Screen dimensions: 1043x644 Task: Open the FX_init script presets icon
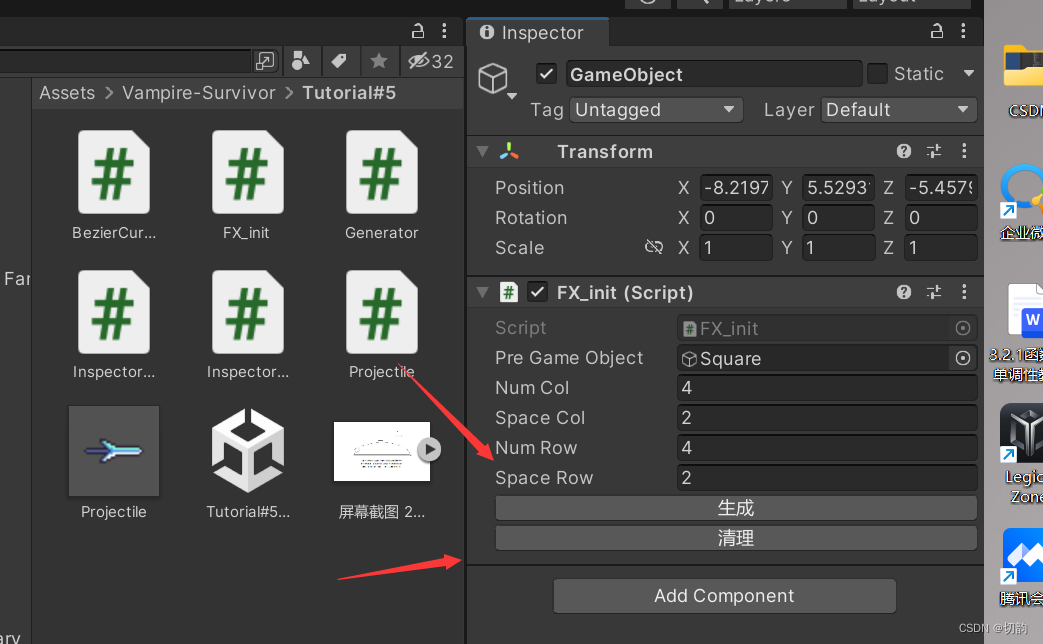[x=934, y=292]
